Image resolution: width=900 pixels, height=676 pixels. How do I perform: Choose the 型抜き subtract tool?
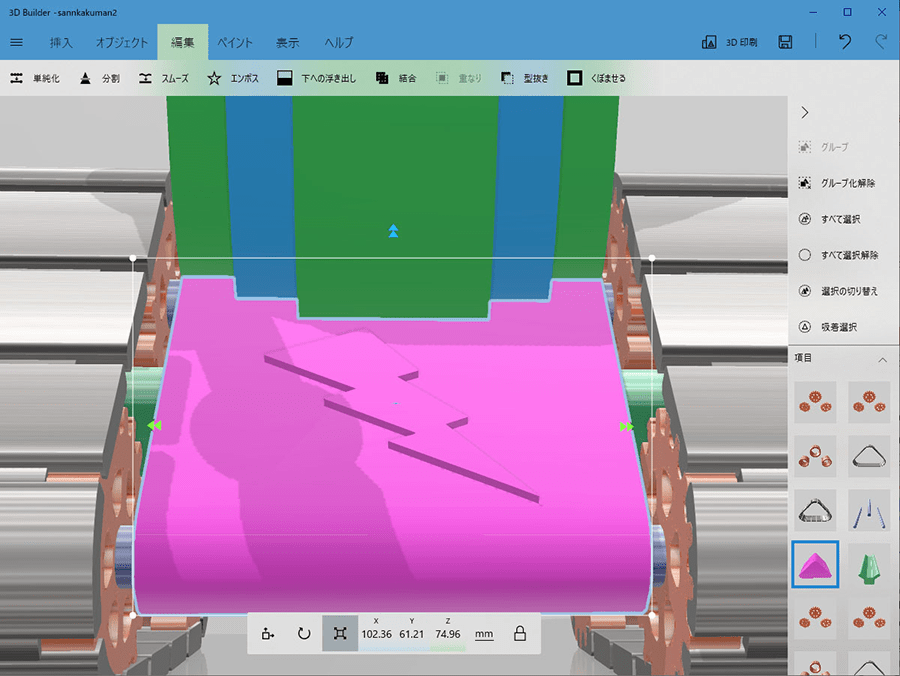[x=525, y=79]
